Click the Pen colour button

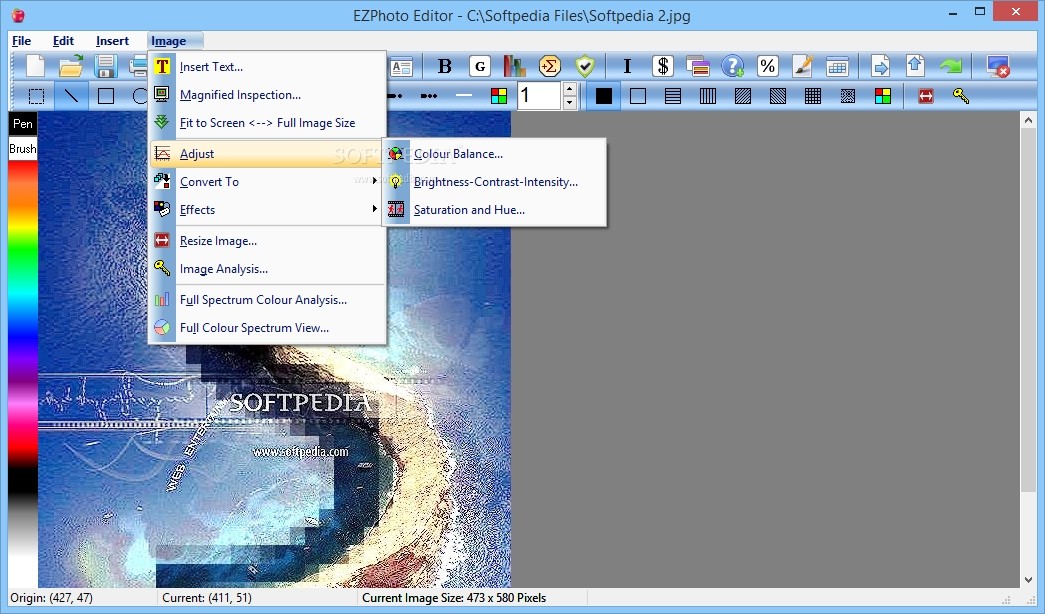tap(23, 123)
